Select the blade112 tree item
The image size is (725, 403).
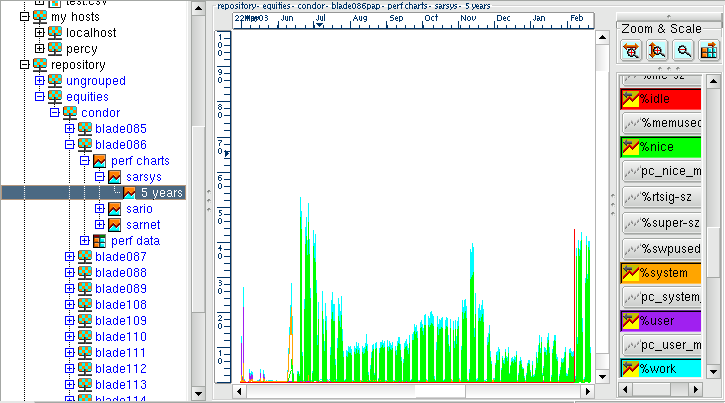tap(121, 369)
